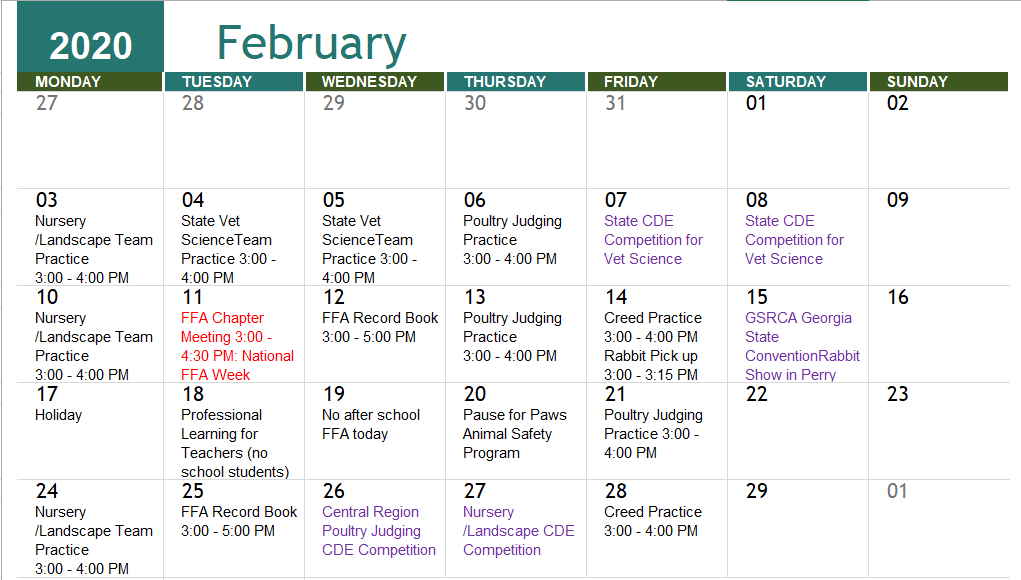The height and width of the screenshot is (580, 1021).
Task: Select the SATURDAY column header
Action: click(x=786, y=82)
